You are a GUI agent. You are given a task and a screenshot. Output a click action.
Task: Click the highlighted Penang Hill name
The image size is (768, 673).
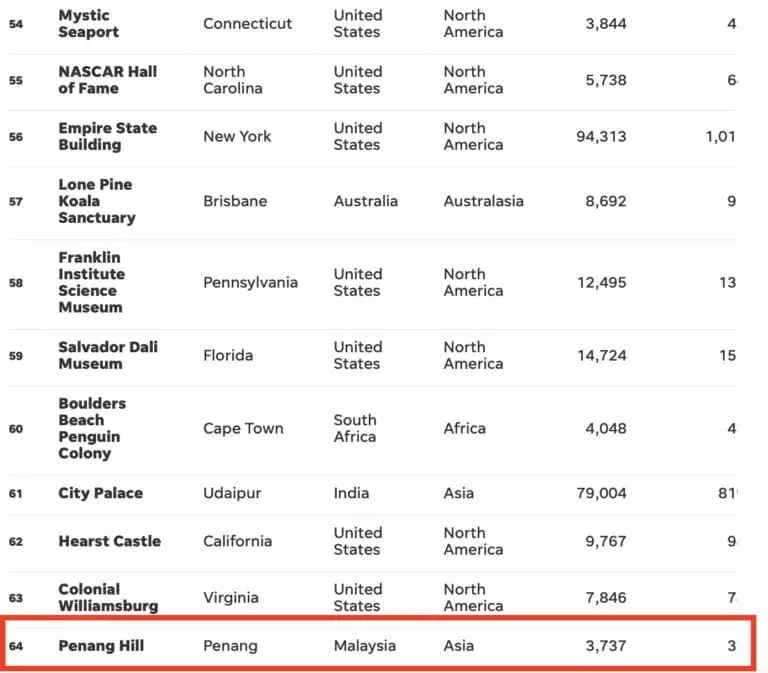(x=101, y=646)
